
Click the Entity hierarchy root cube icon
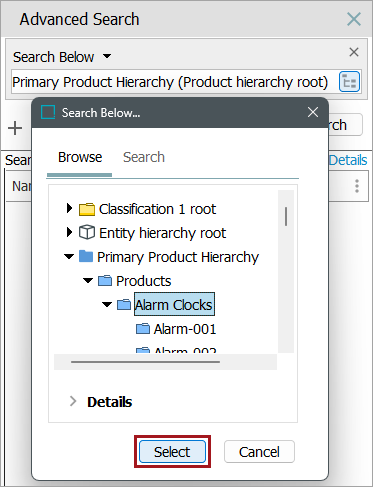coord(87,232)
